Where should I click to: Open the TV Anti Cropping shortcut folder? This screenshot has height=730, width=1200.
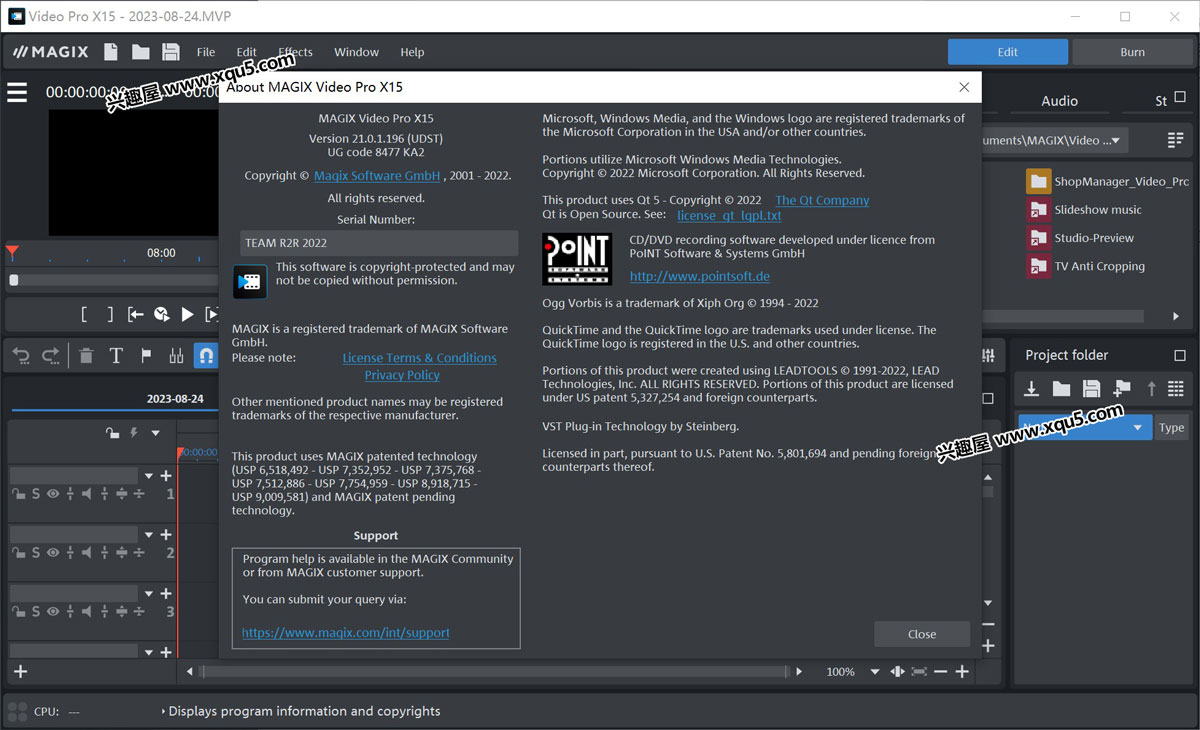(1087, 266)
